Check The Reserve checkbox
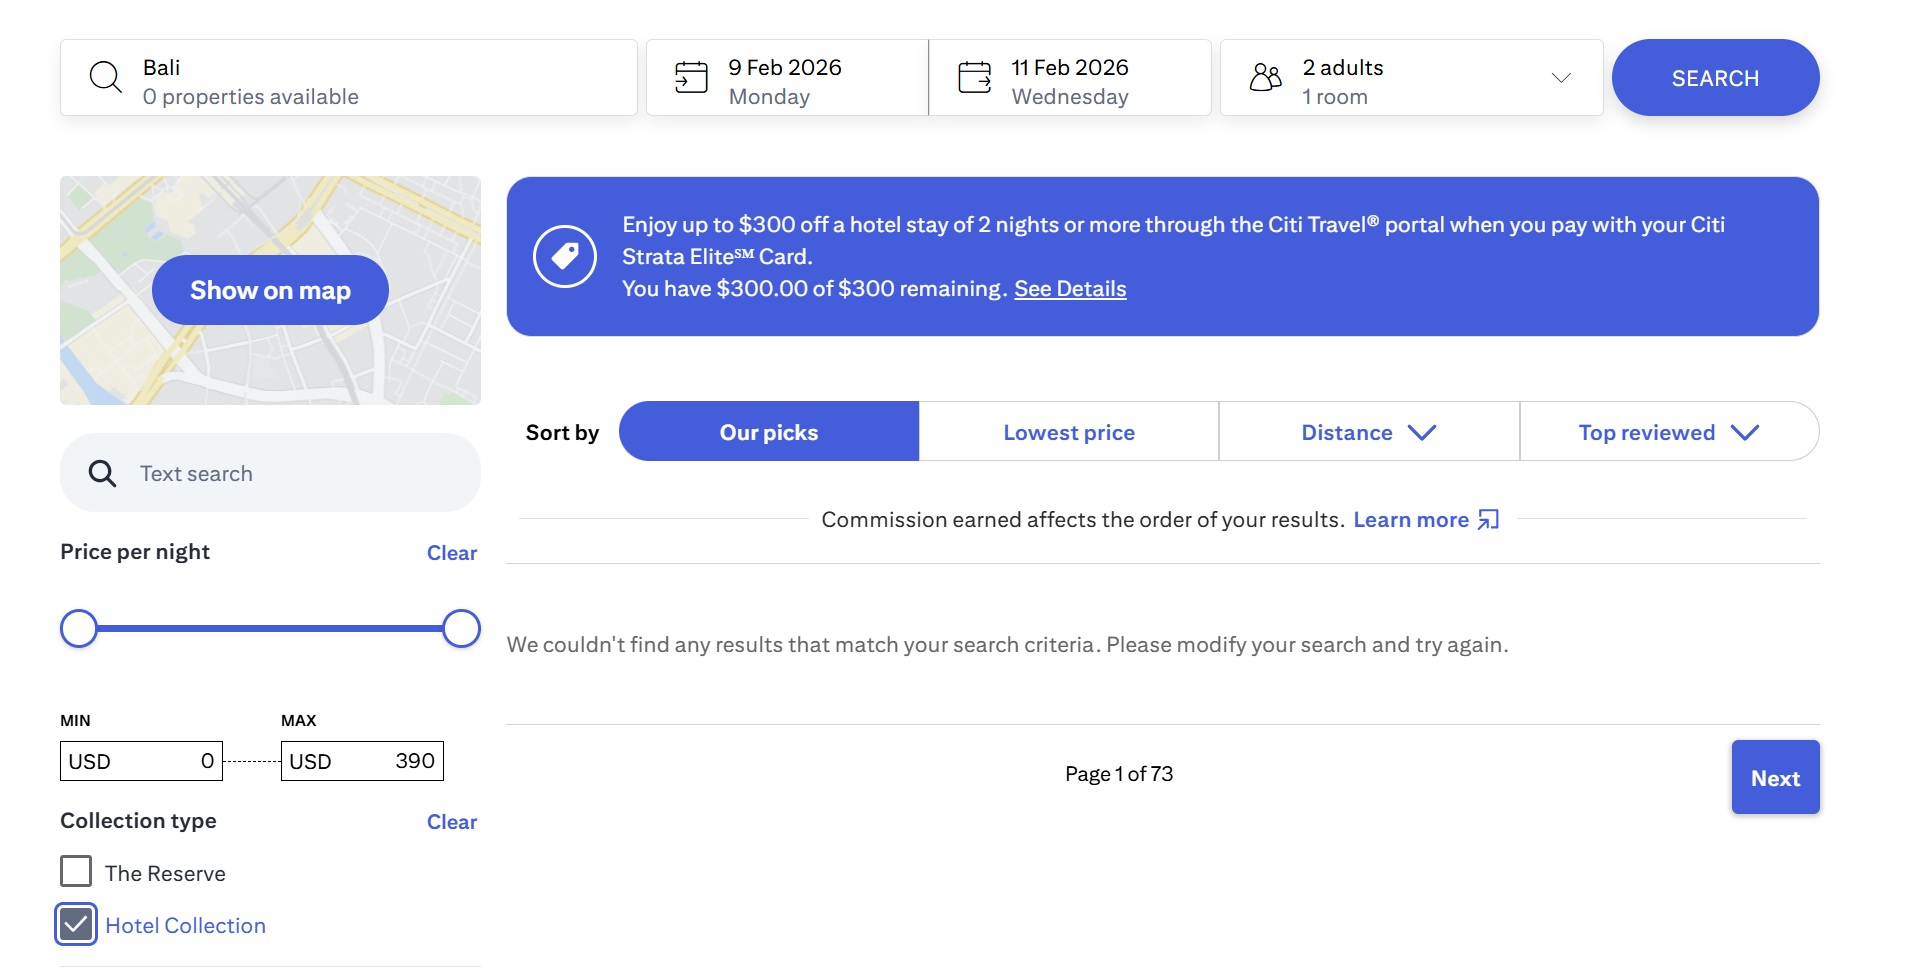This screenshot has height=977, width=1911. click(76, 872)
